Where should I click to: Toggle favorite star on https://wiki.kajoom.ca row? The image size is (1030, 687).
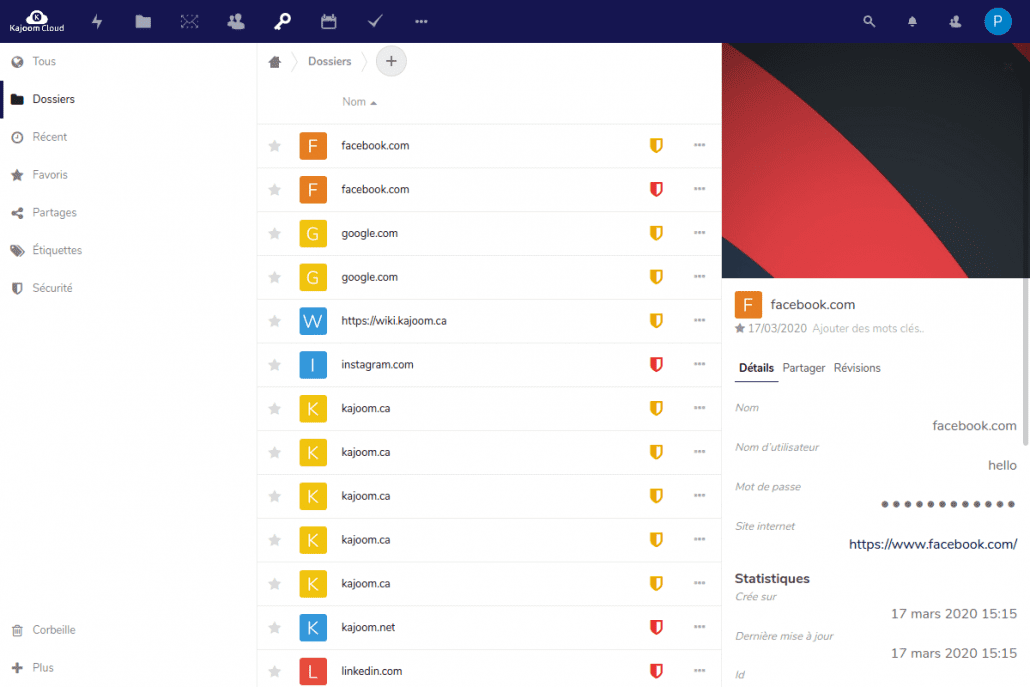275,321
